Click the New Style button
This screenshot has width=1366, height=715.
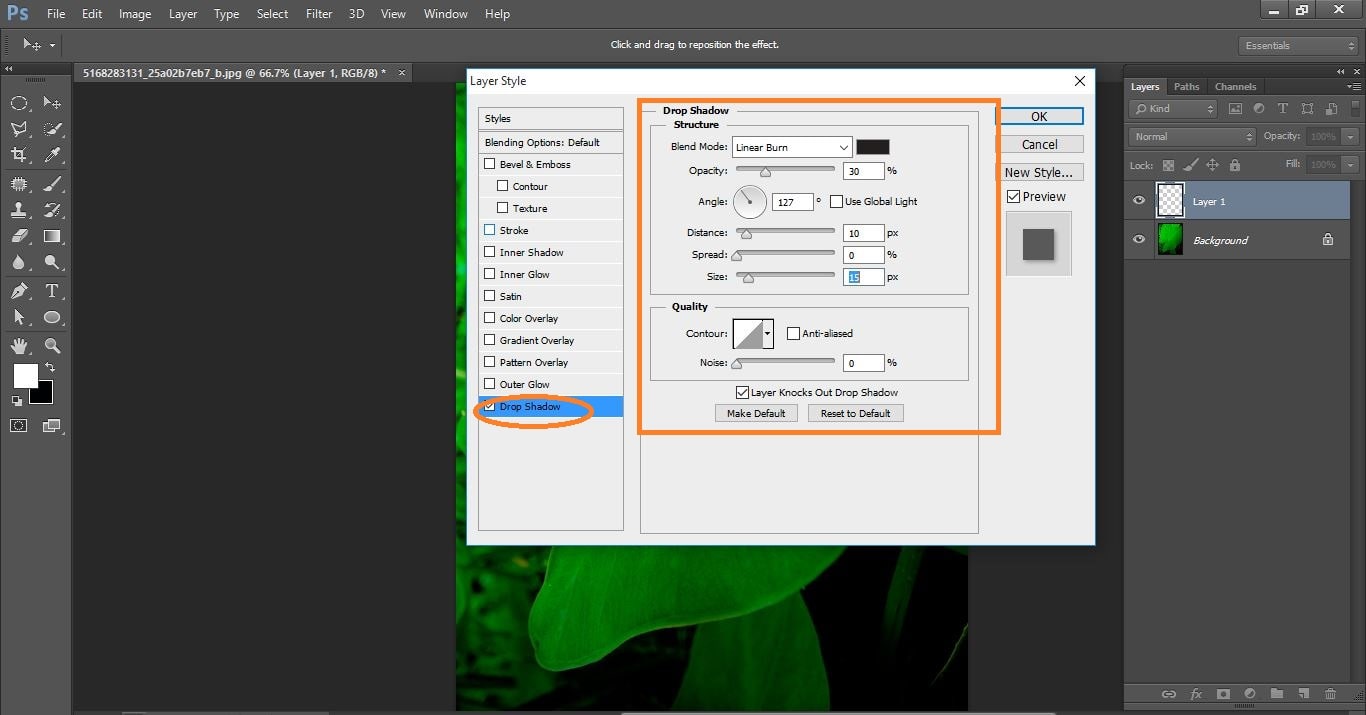pyautogui.click(x=1040, y=172)
